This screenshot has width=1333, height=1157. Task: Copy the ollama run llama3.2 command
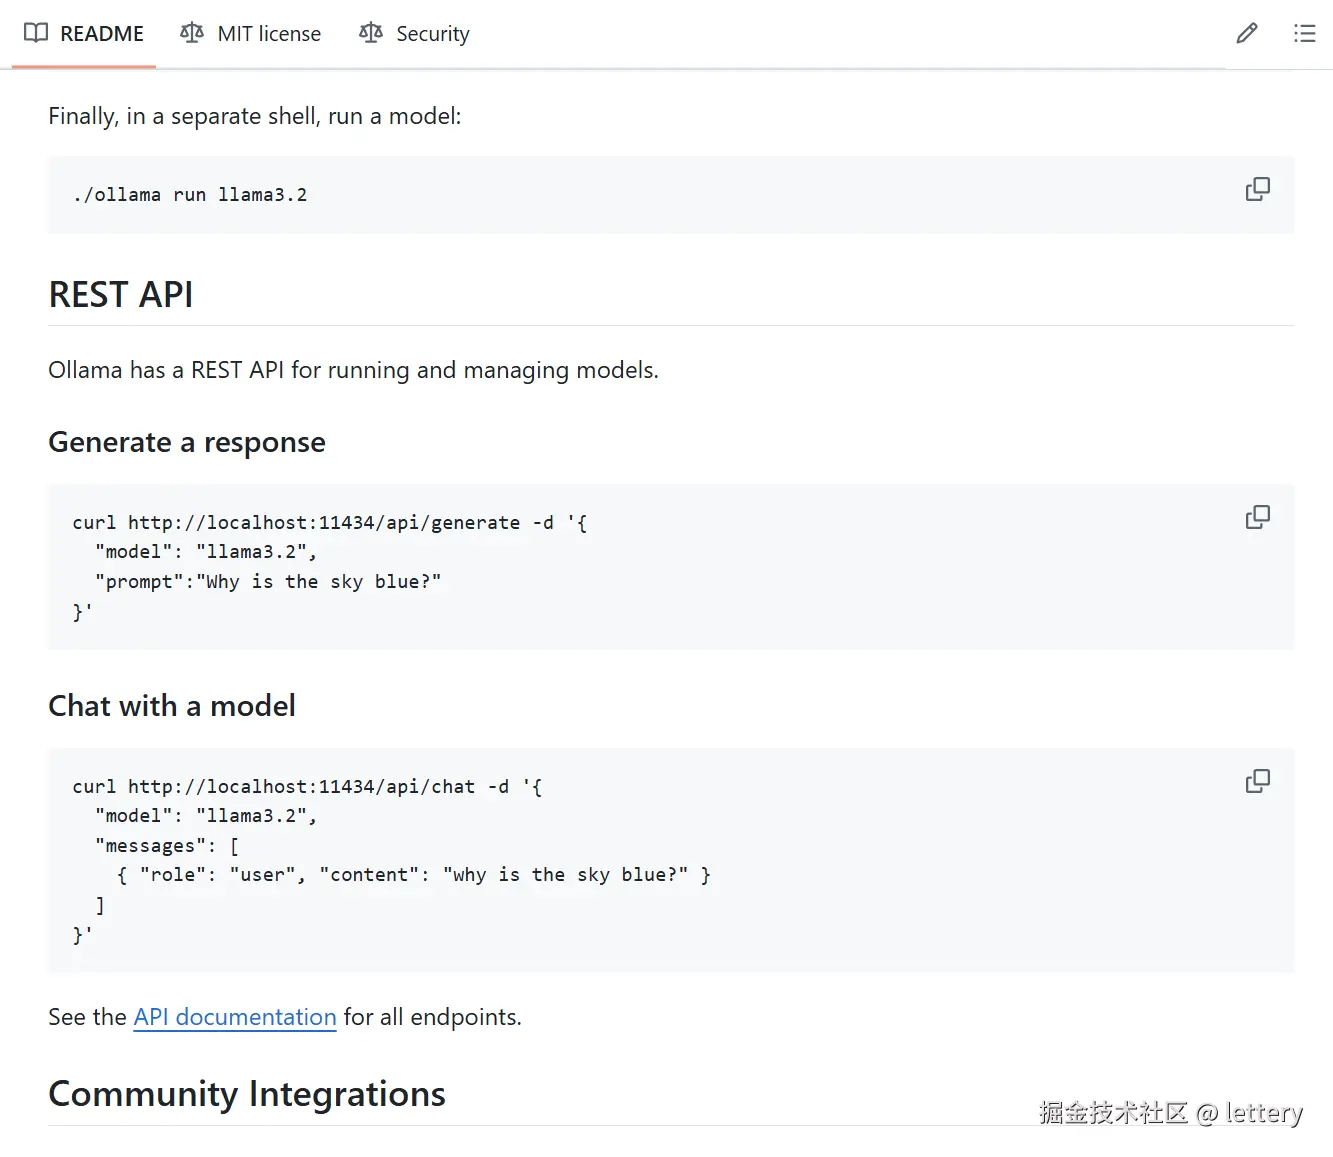coord(1257,189)
